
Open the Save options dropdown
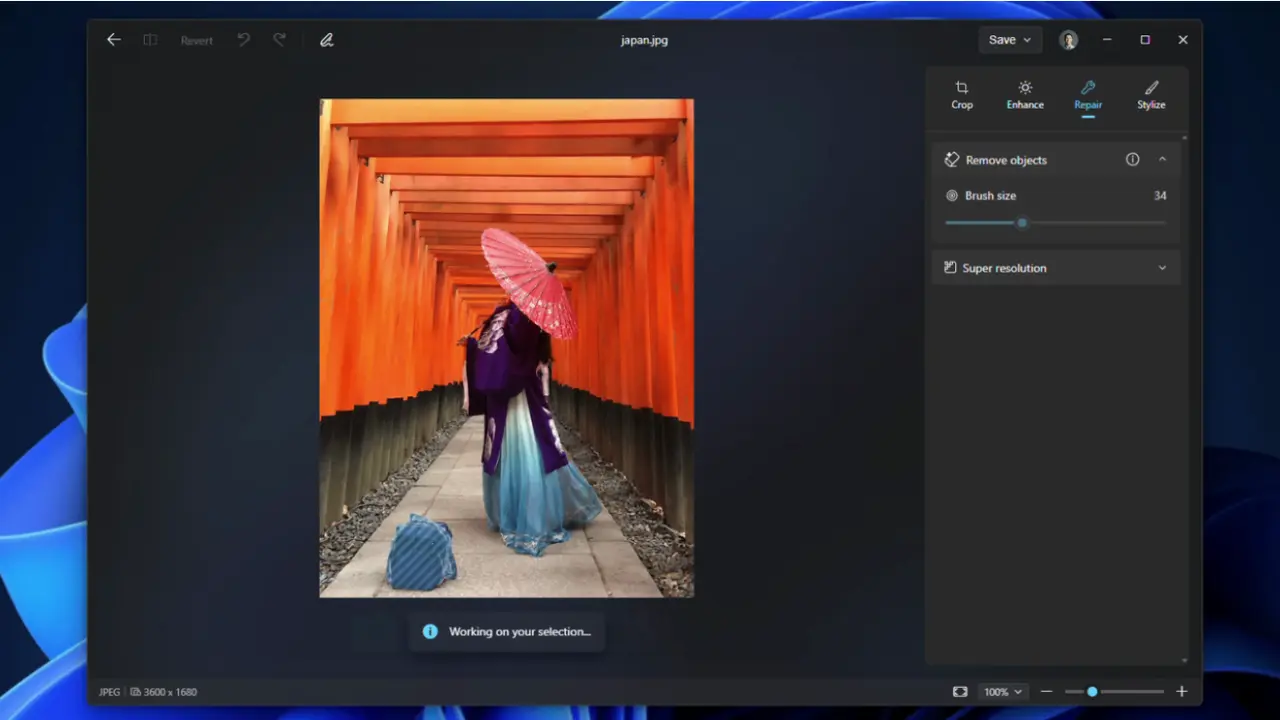point(1010,40)
